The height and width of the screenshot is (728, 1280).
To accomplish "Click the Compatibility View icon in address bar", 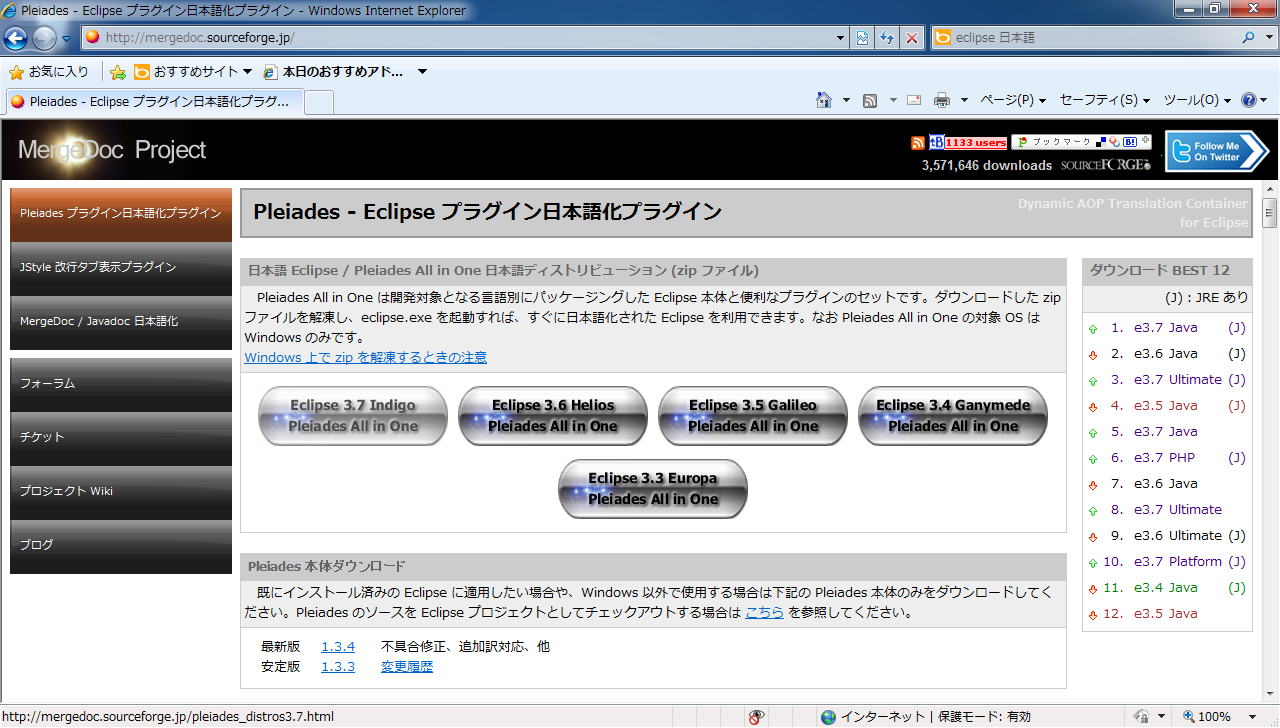I will point(862,38).
